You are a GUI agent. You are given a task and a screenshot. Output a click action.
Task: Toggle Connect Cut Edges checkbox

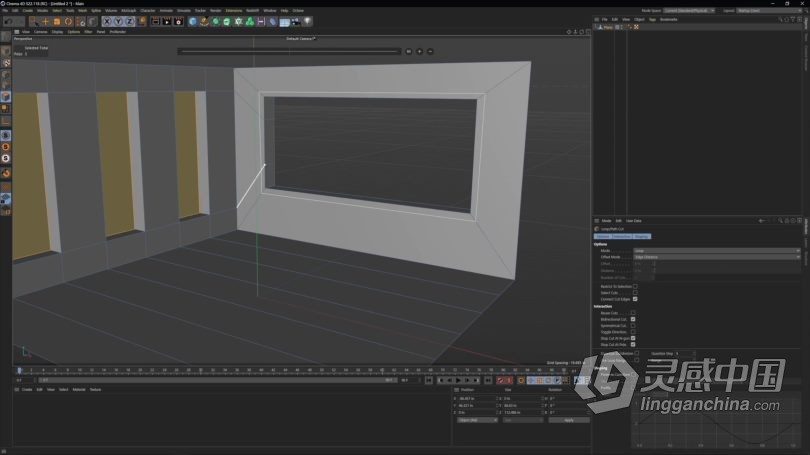click(x=635, y=299)
